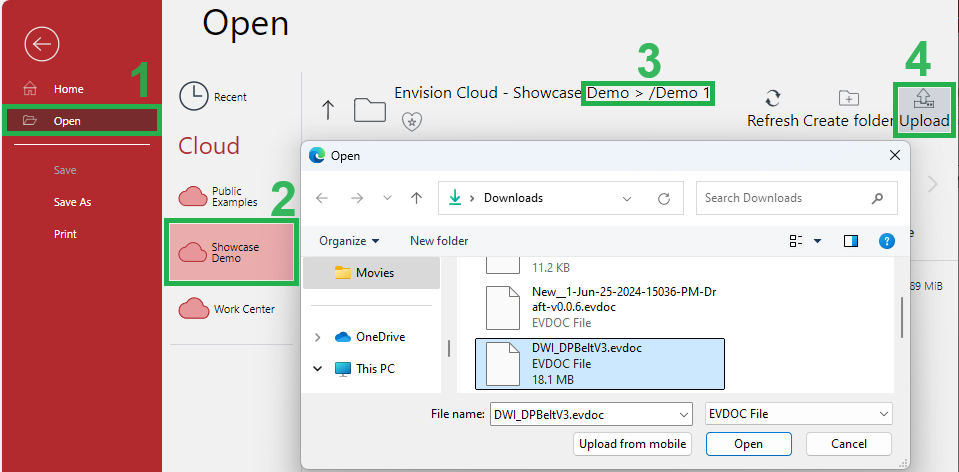Go forward in file dialog navigation
This screenshot has height=472, width=959.
(357, 198)
